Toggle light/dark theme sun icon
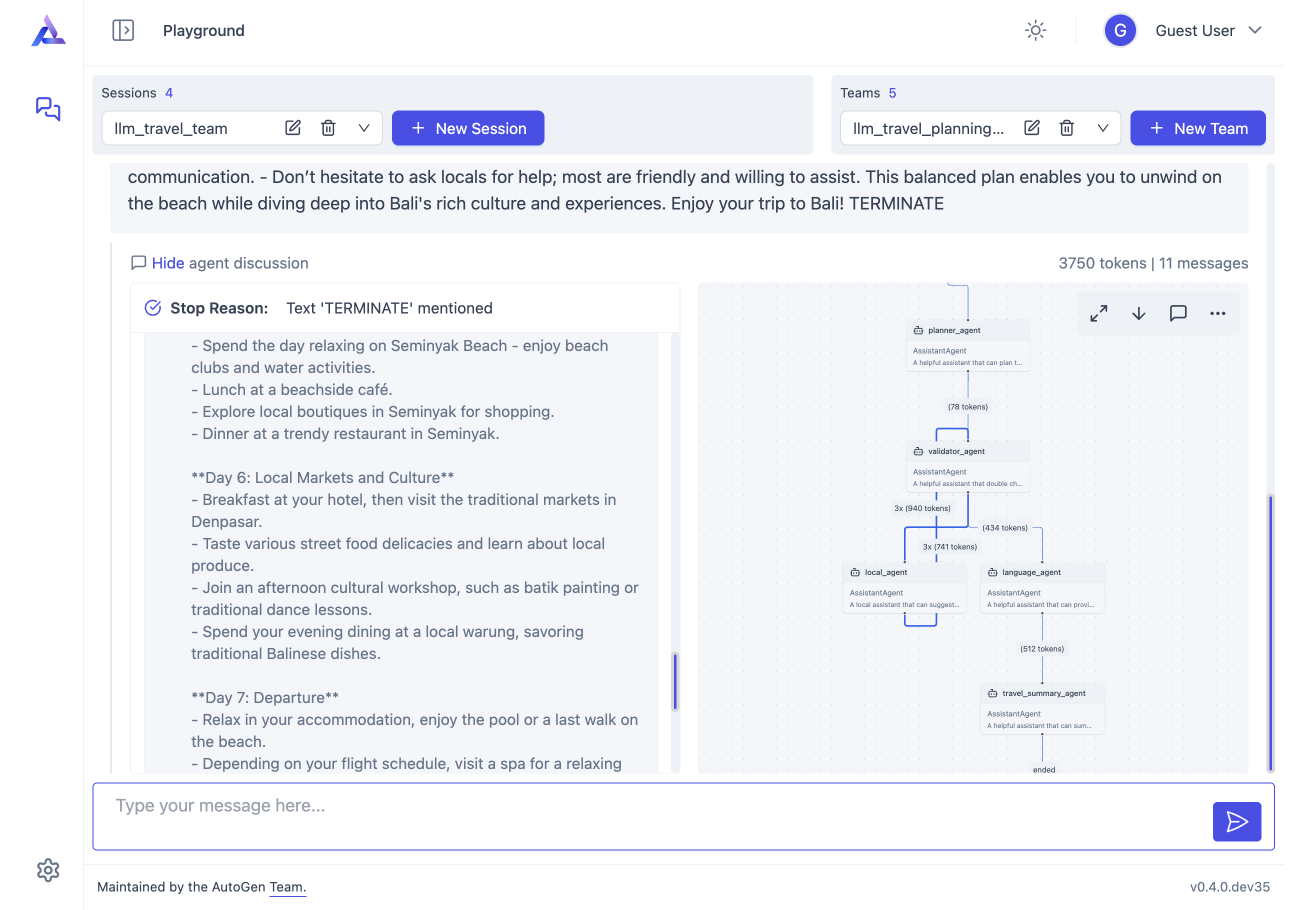 (x=1035, y=31)
